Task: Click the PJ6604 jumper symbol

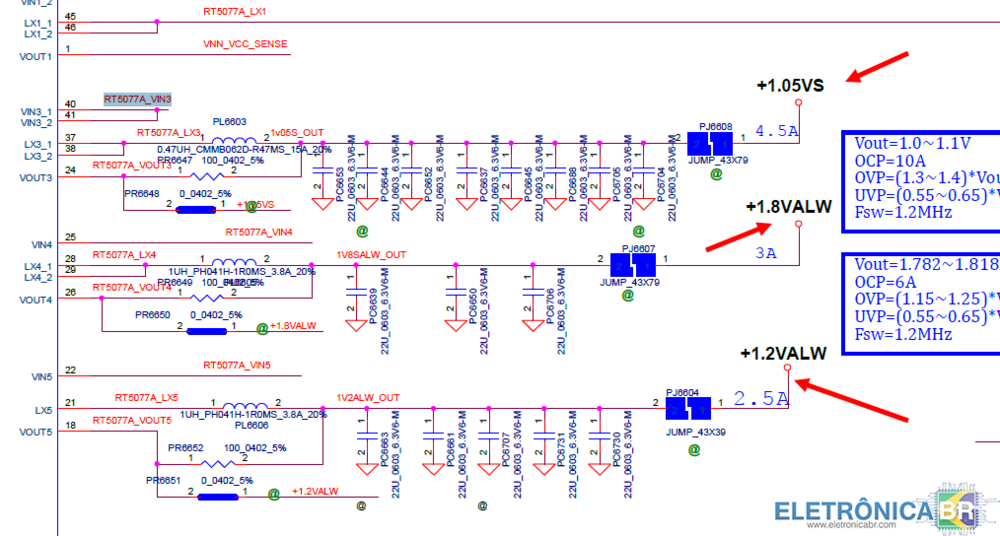Action: 688,409
